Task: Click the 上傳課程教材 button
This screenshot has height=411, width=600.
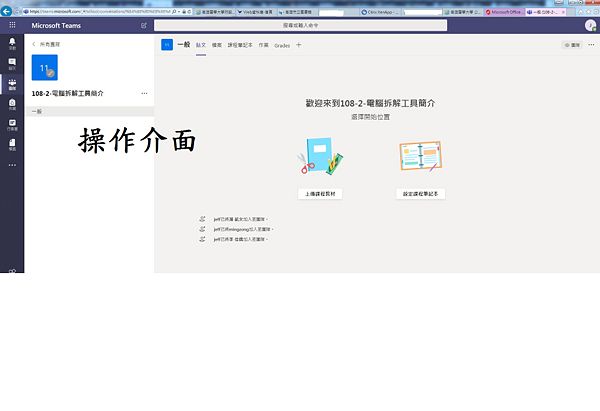Action: pyautogui.click(x=321, y=193)
